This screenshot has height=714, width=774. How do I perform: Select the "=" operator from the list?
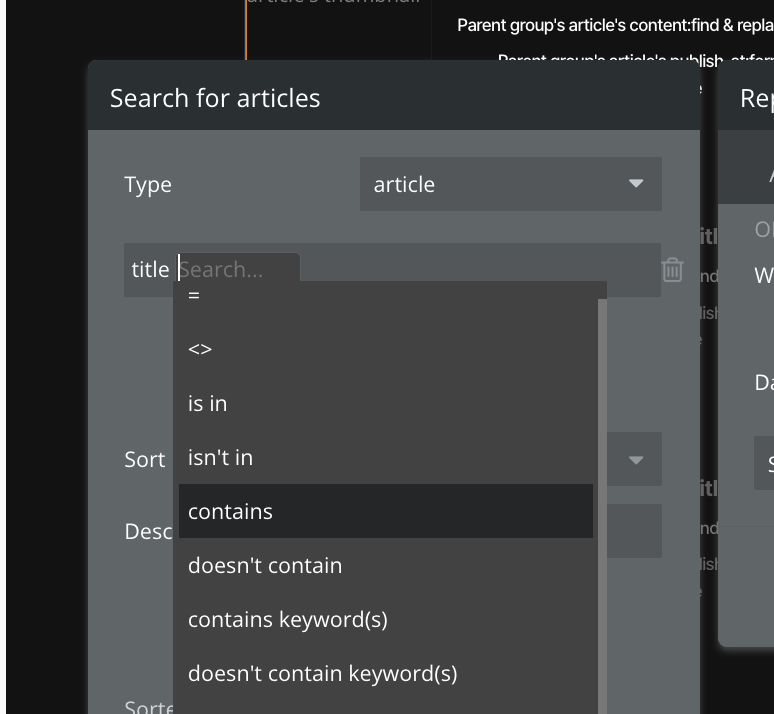click(x=194, y=296)
